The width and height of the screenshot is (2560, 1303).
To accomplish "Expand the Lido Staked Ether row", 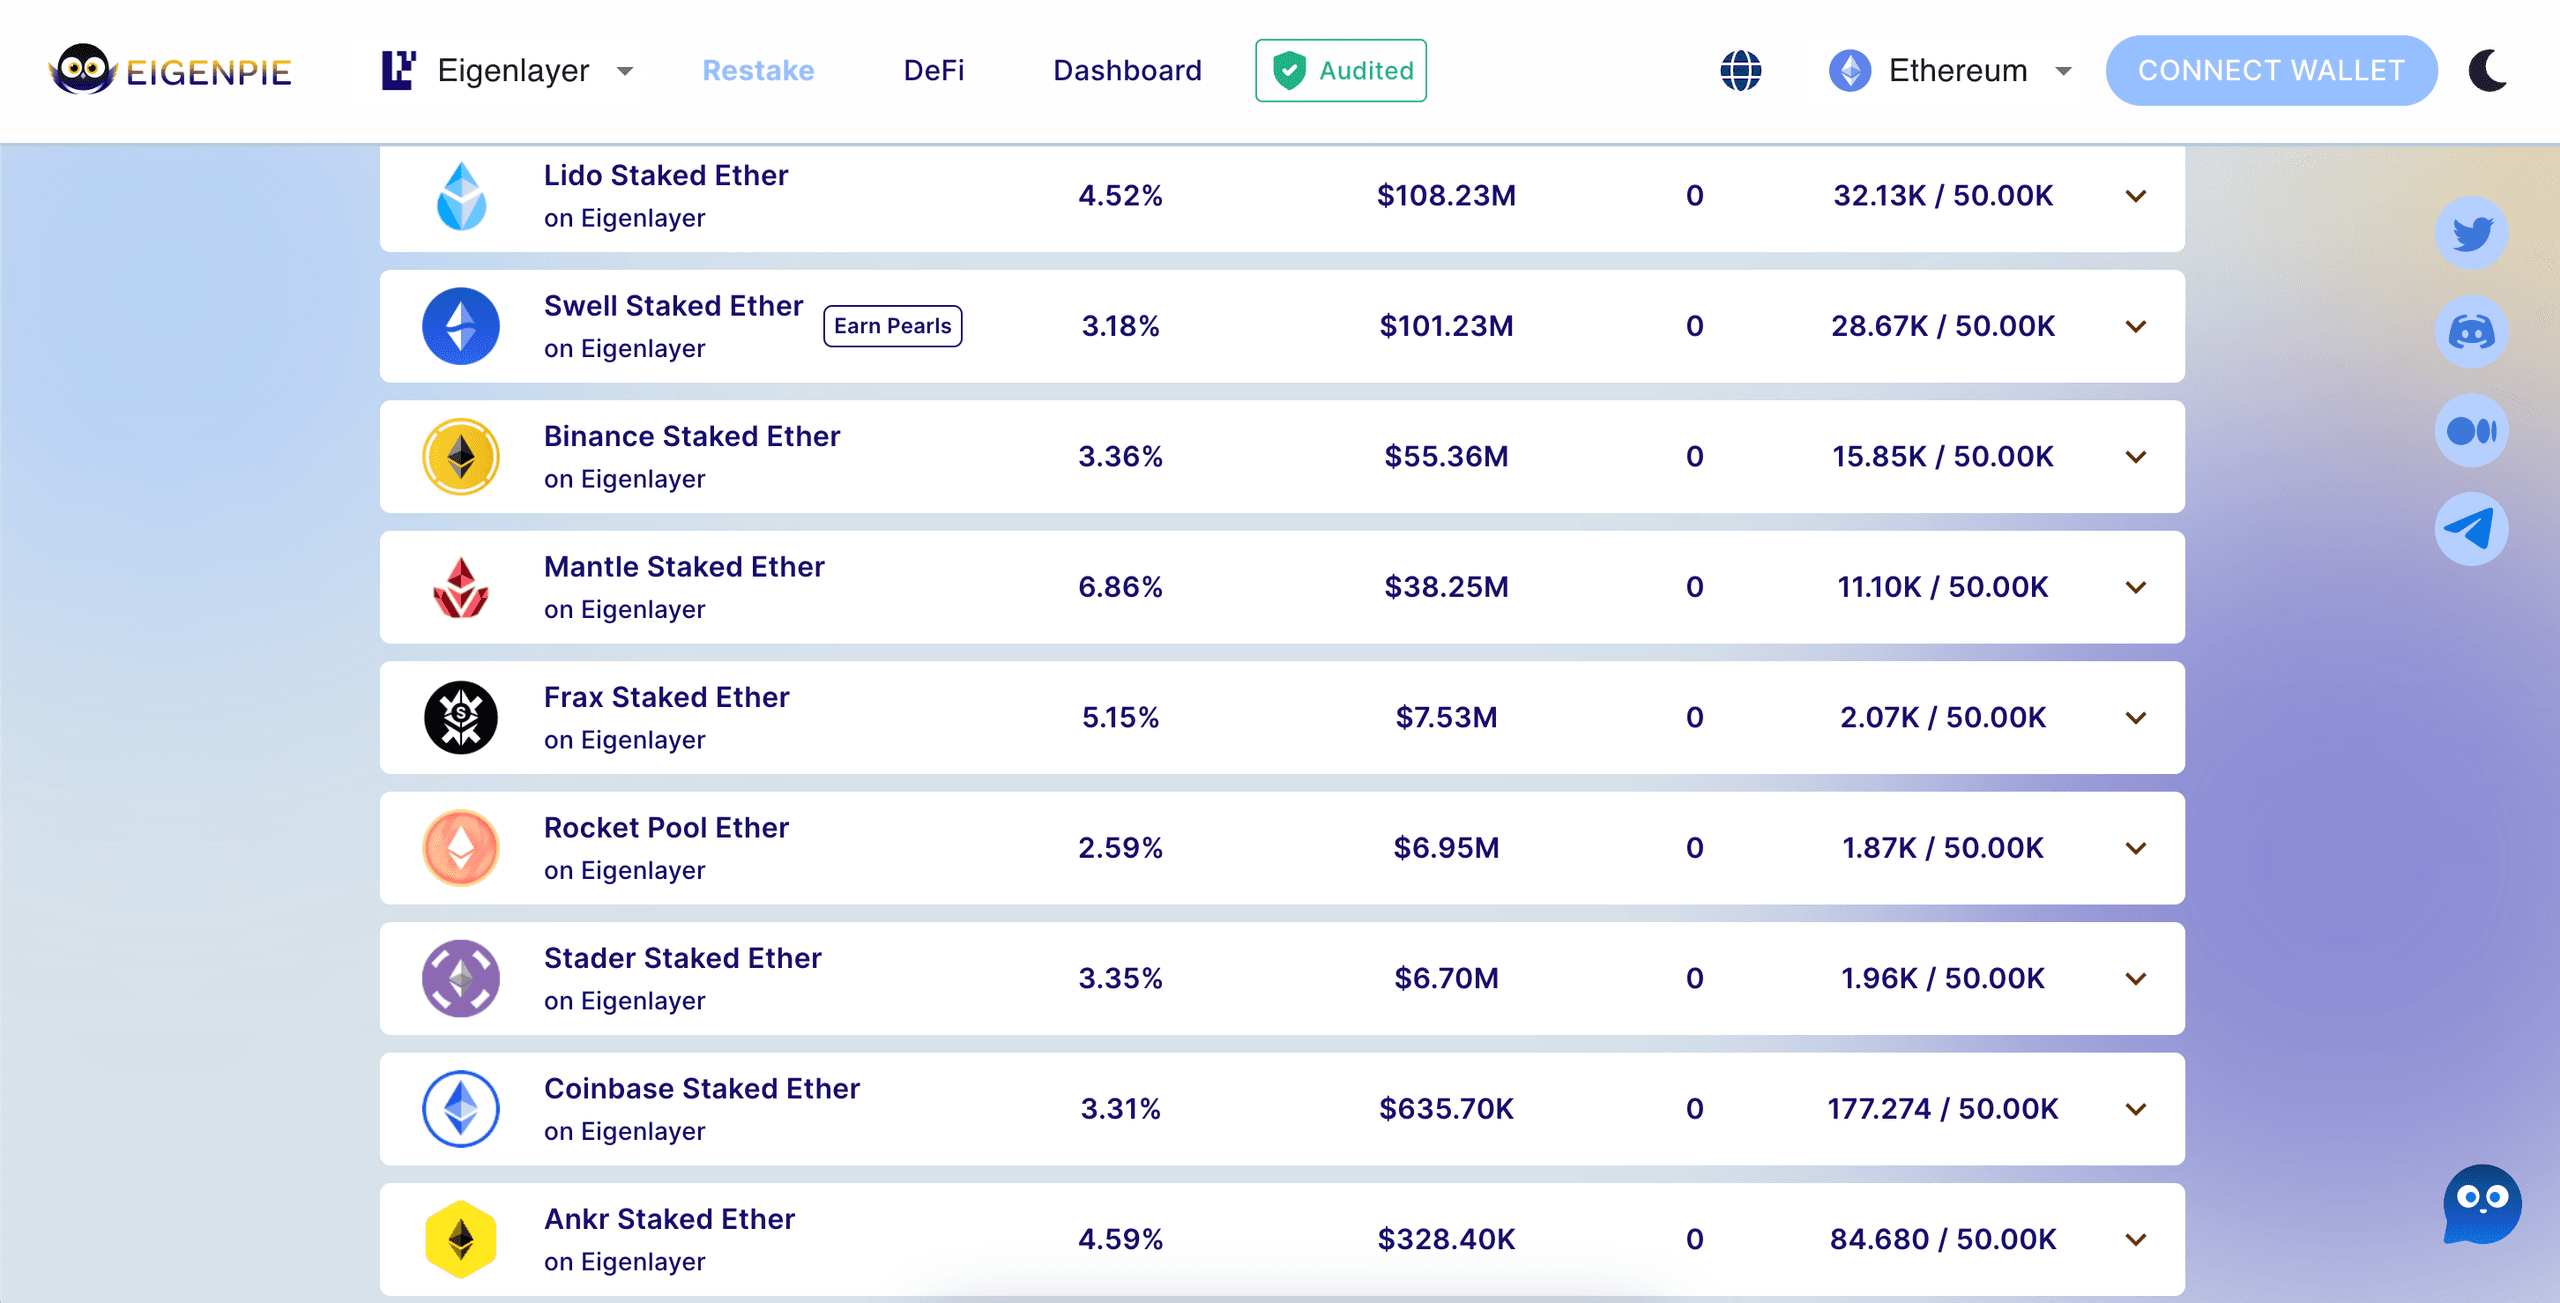I will pos(2136,196).
